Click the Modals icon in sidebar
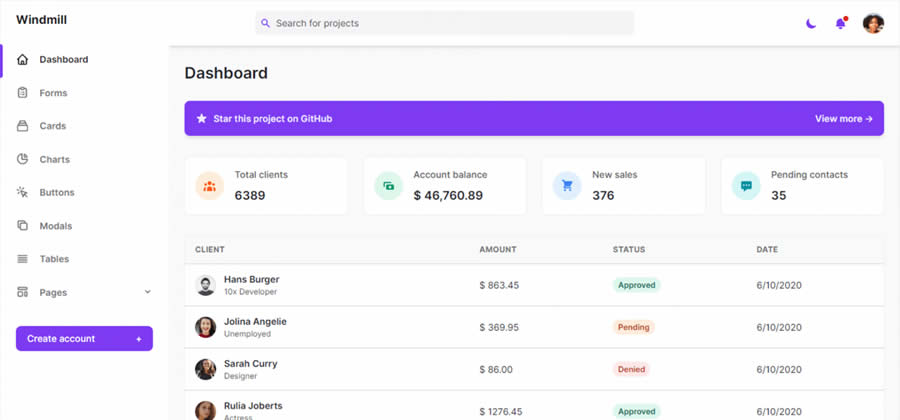Viewport: 900px width, 420px height. click(22, 226)
